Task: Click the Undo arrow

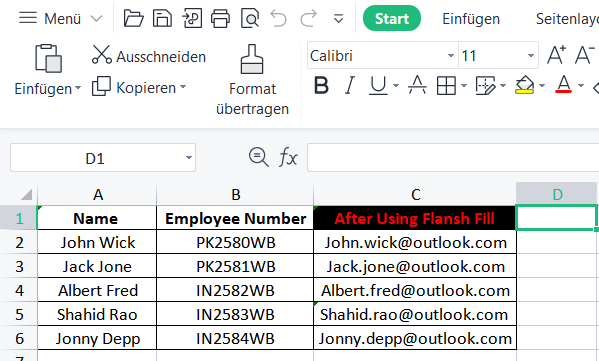Action: (278, 18)
